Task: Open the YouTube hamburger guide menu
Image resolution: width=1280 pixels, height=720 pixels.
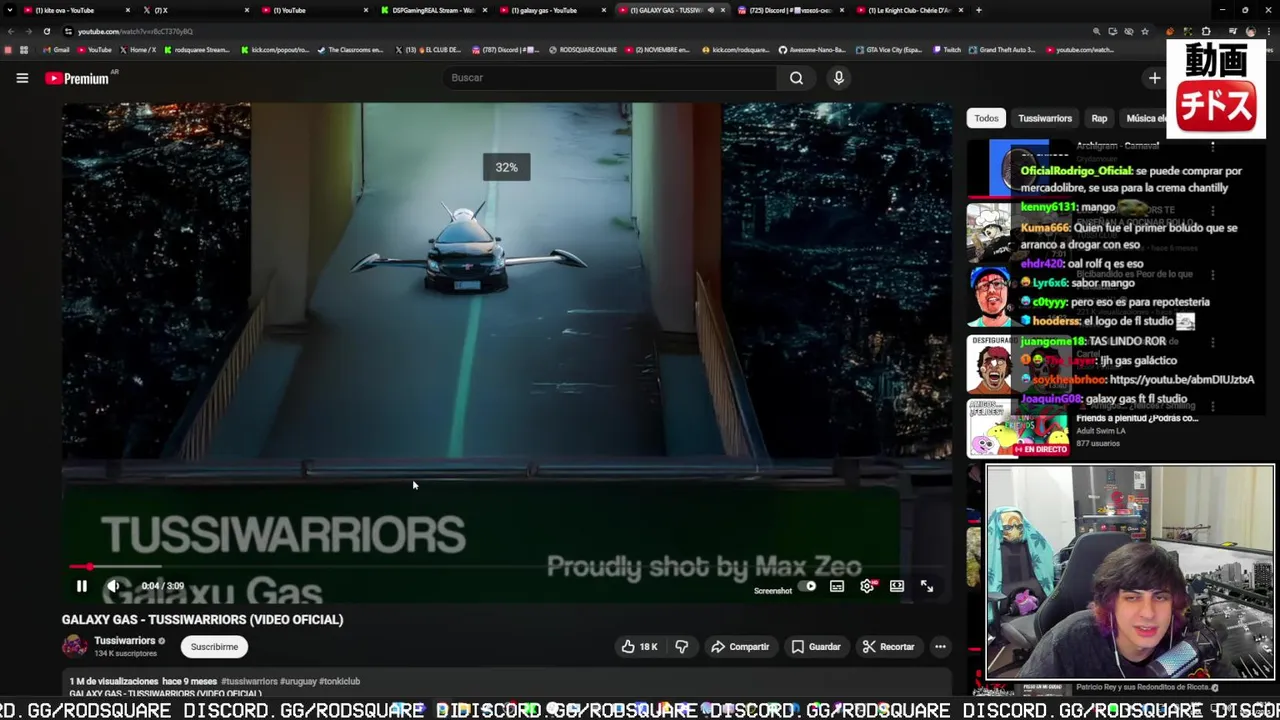Action: pyautogui.click(x=22, y=78)
